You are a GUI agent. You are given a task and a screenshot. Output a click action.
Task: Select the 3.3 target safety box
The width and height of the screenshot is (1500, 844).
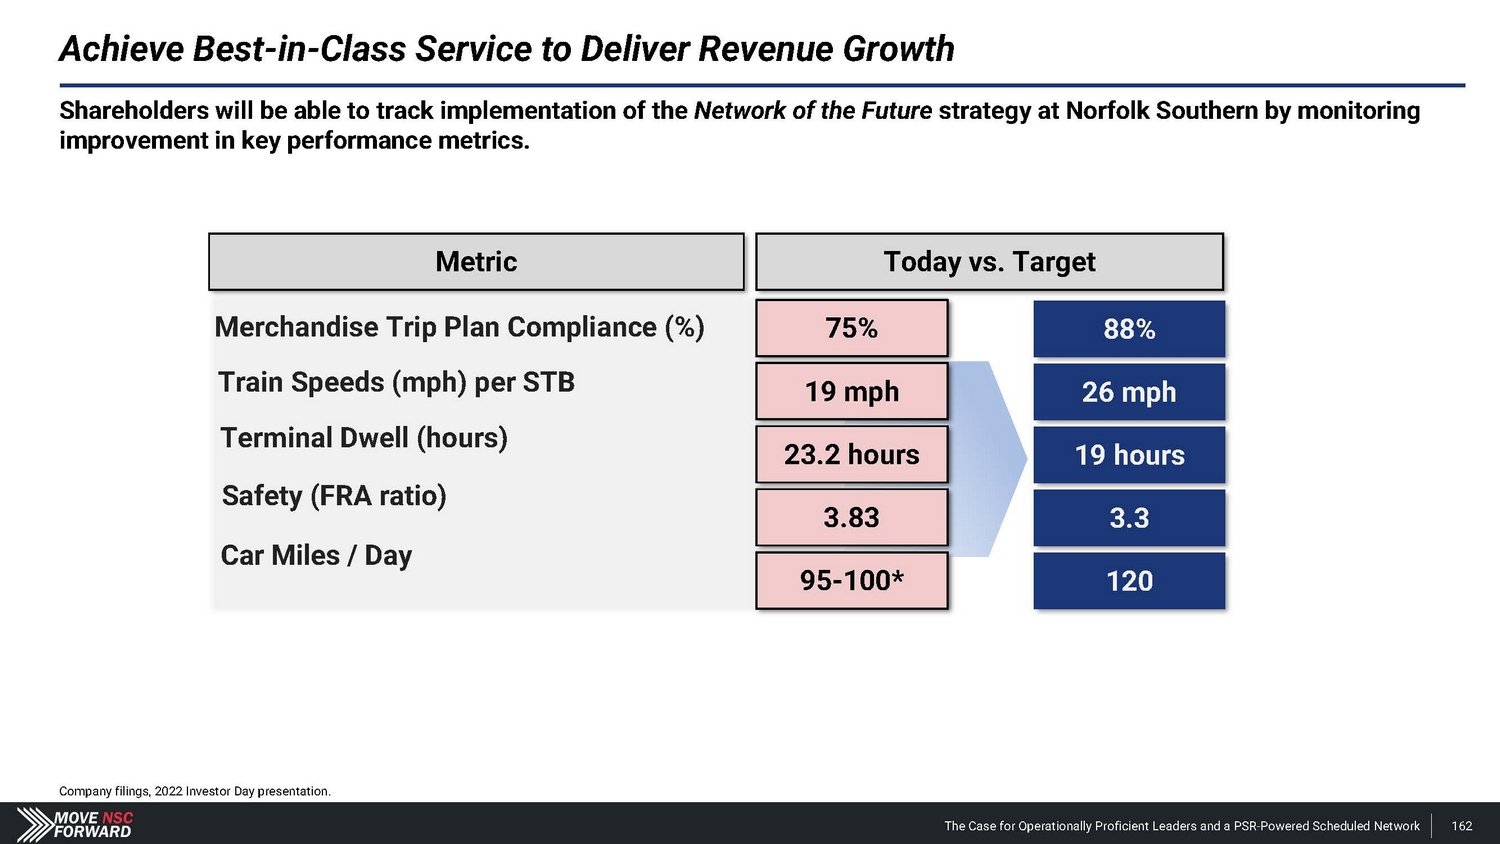(x=1129, y=518)
